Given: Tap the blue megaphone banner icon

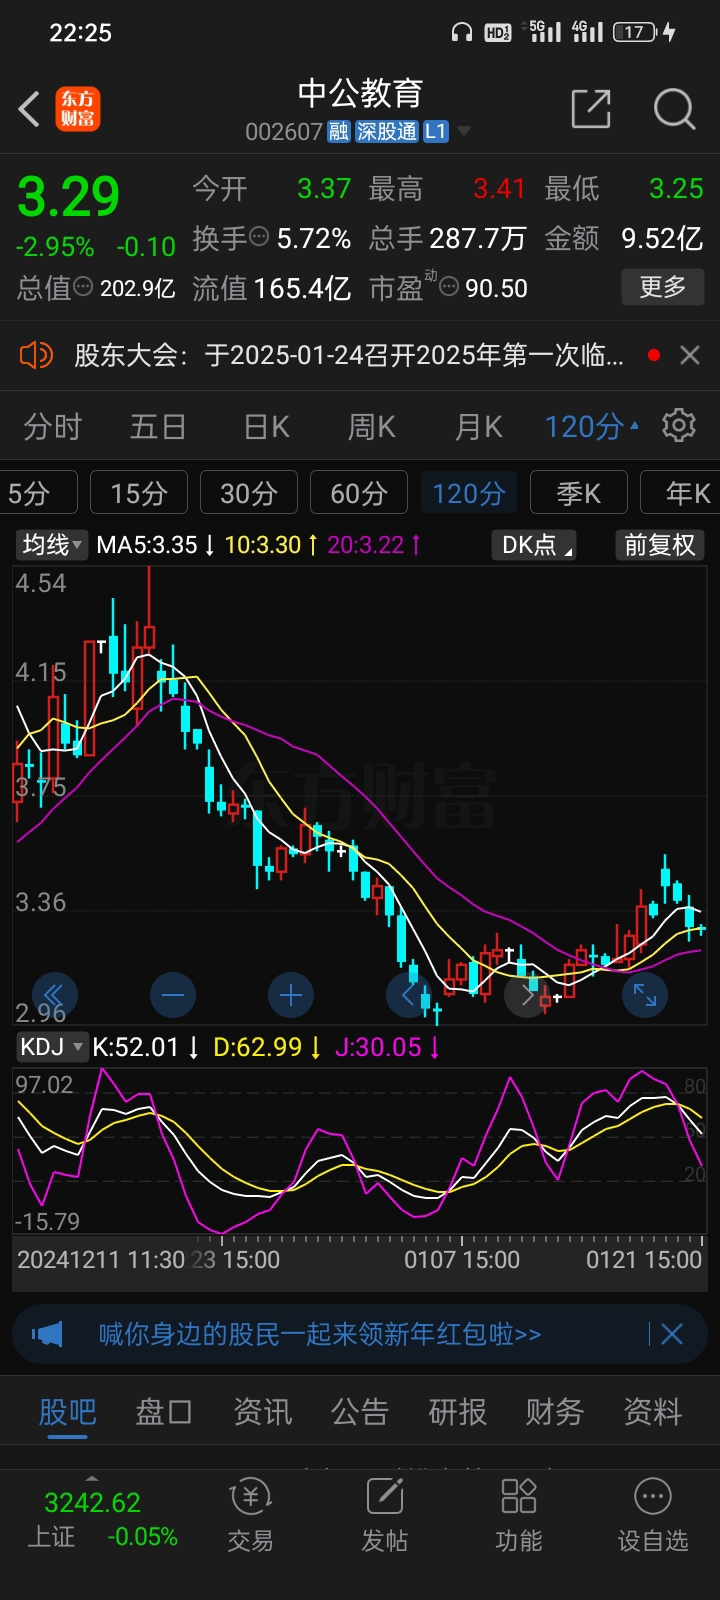Looking at the screenshot, I should (47, 1334).
